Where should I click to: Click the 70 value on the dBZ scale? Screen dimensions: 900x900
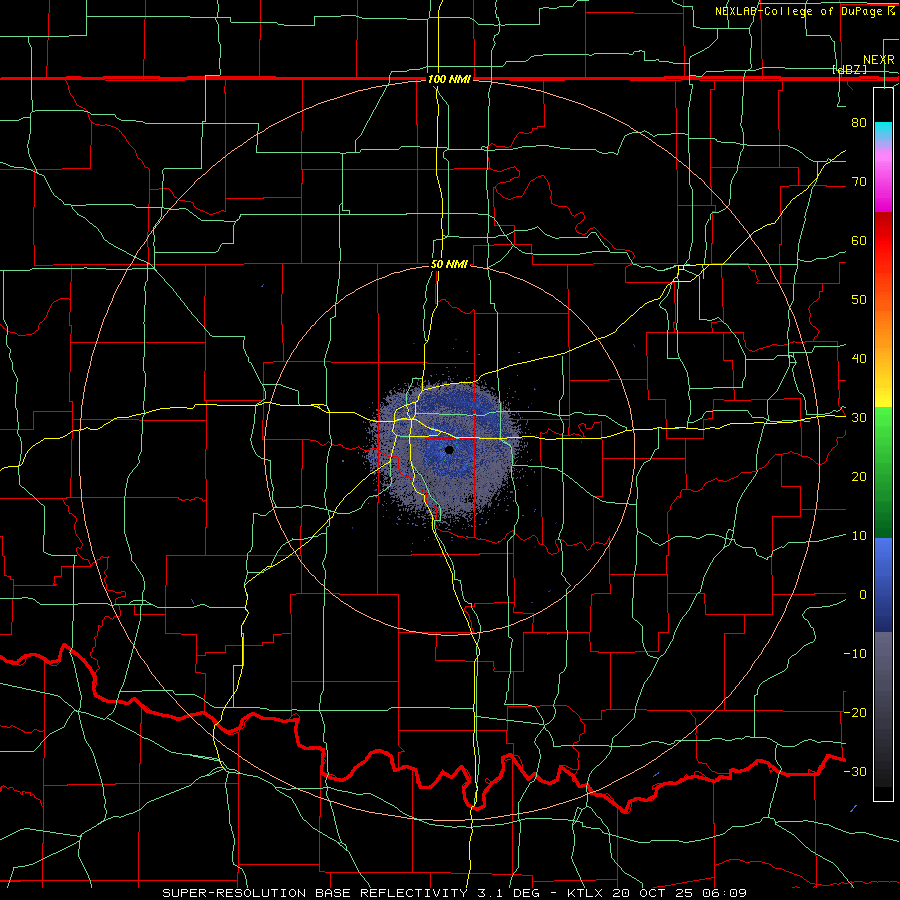tap(859, 181)
